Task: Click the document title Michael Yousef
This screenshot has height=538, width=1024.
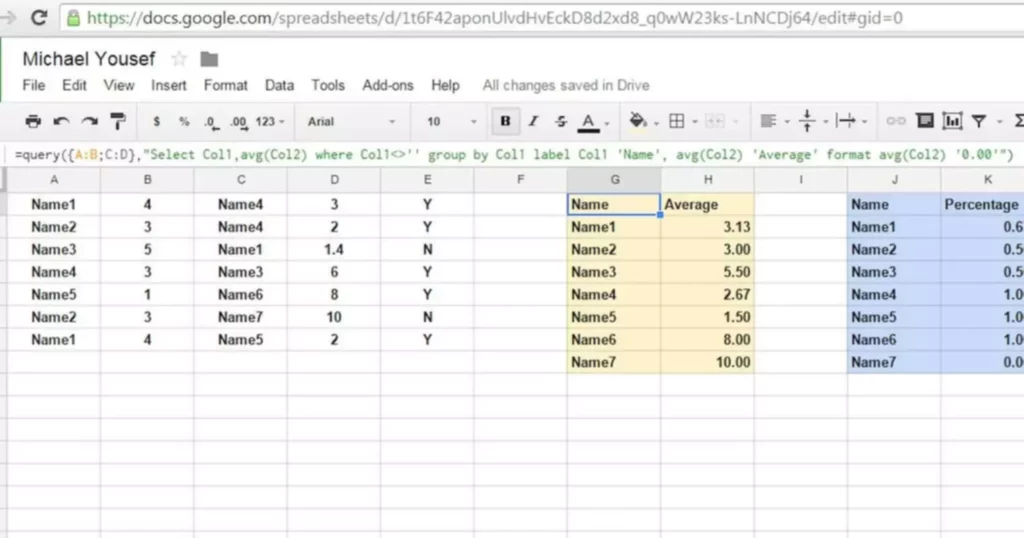Action: (90, 59)
